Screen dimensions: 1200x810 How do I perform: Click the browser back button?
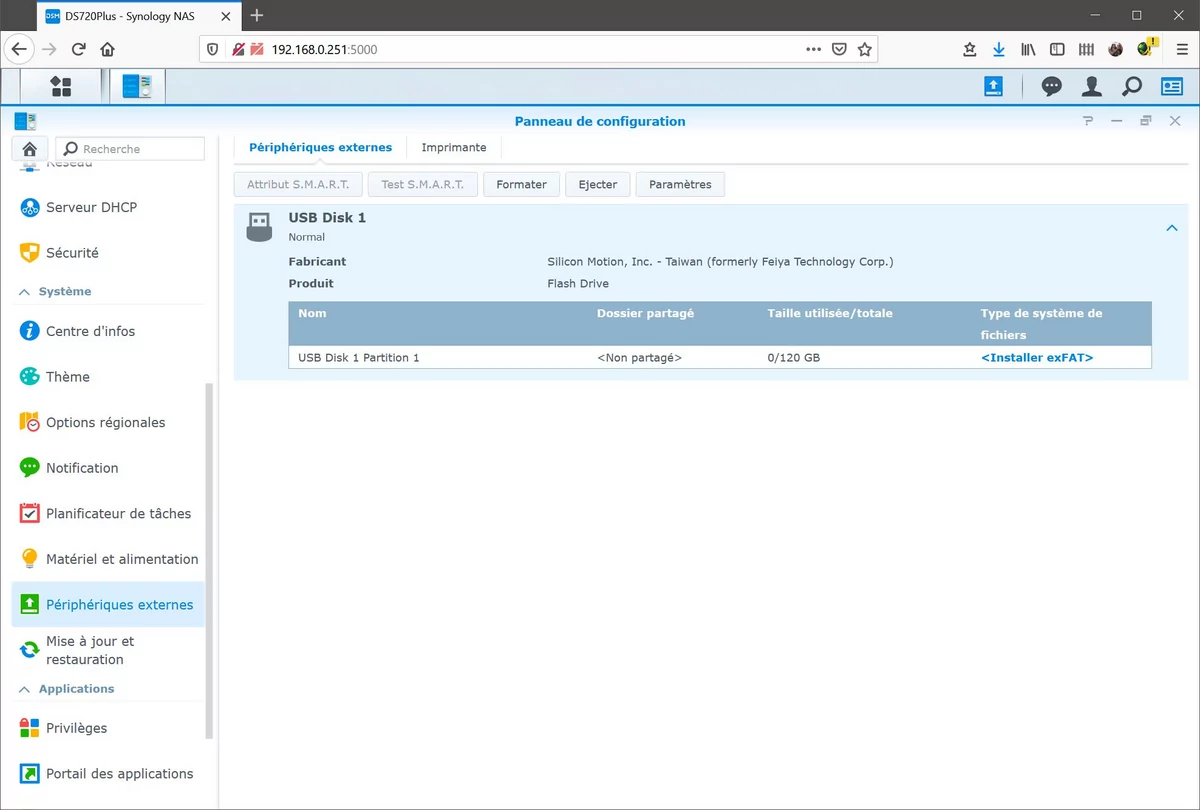[21, 49]
